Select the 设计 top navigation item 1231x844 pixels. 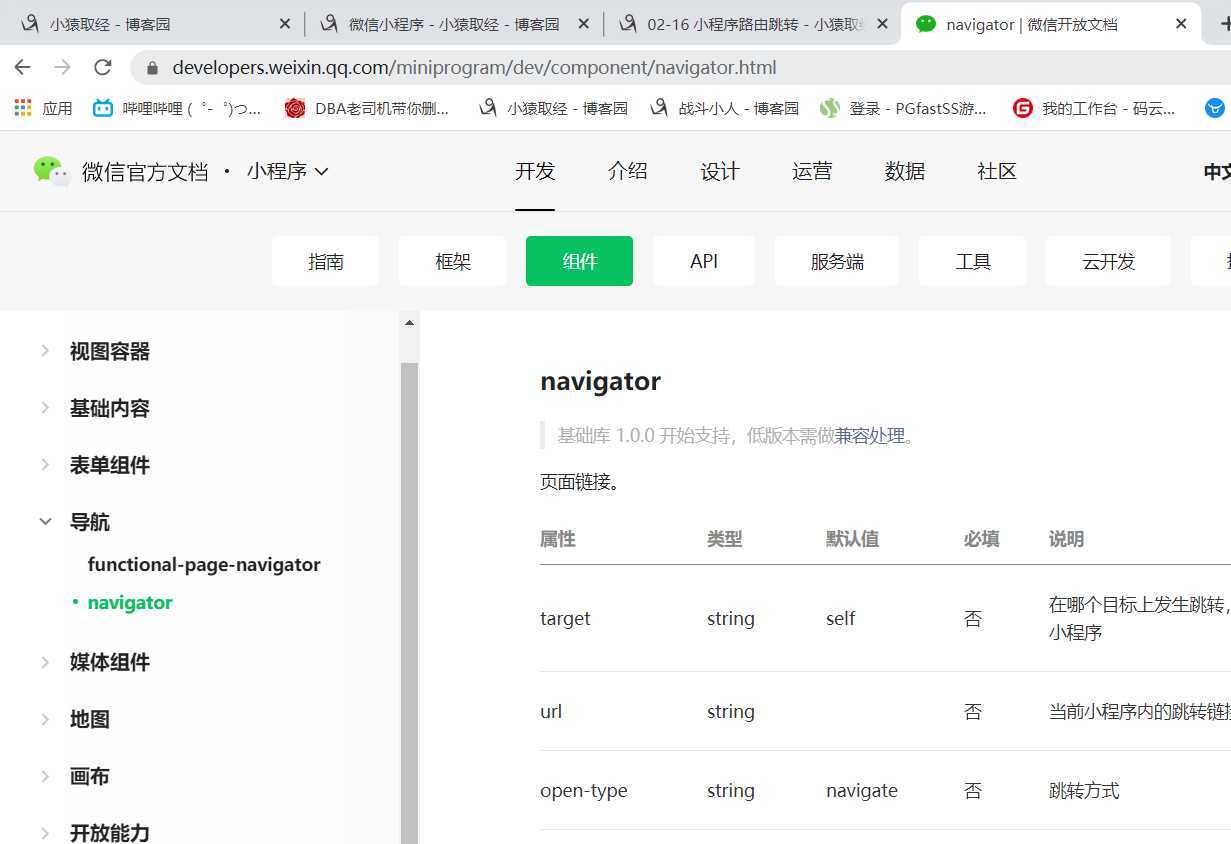(x=720, y=171)
